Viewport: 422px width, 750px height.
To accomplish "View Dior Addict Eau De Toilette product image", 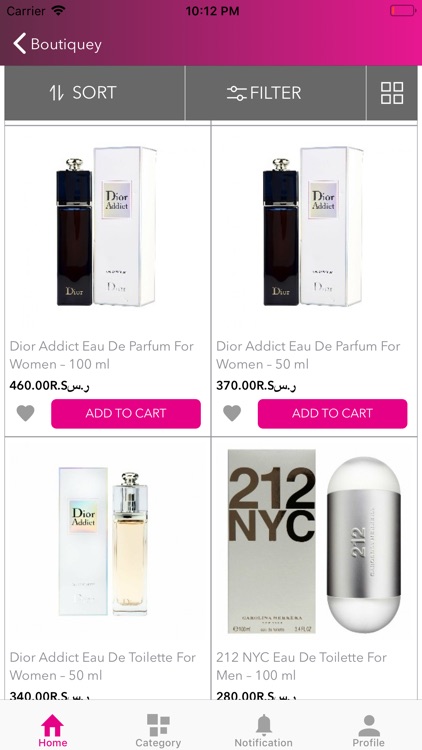I will (104, 541).
